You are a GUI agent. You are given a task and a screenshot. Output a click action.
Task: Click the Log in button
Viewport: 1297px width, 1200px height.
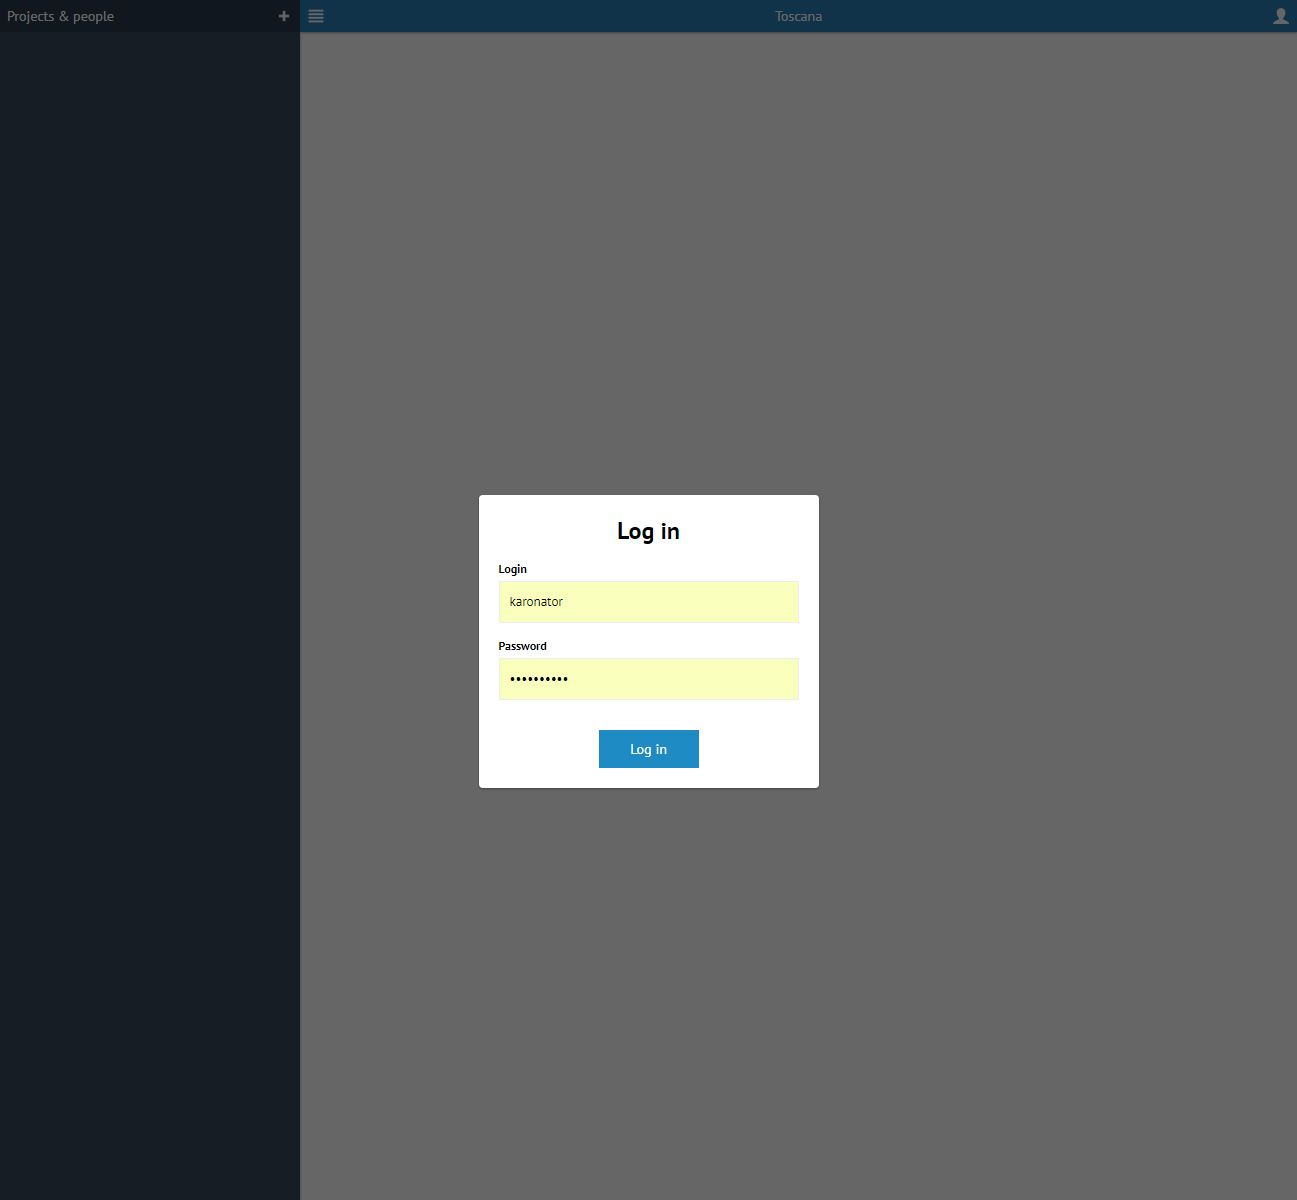648,749
